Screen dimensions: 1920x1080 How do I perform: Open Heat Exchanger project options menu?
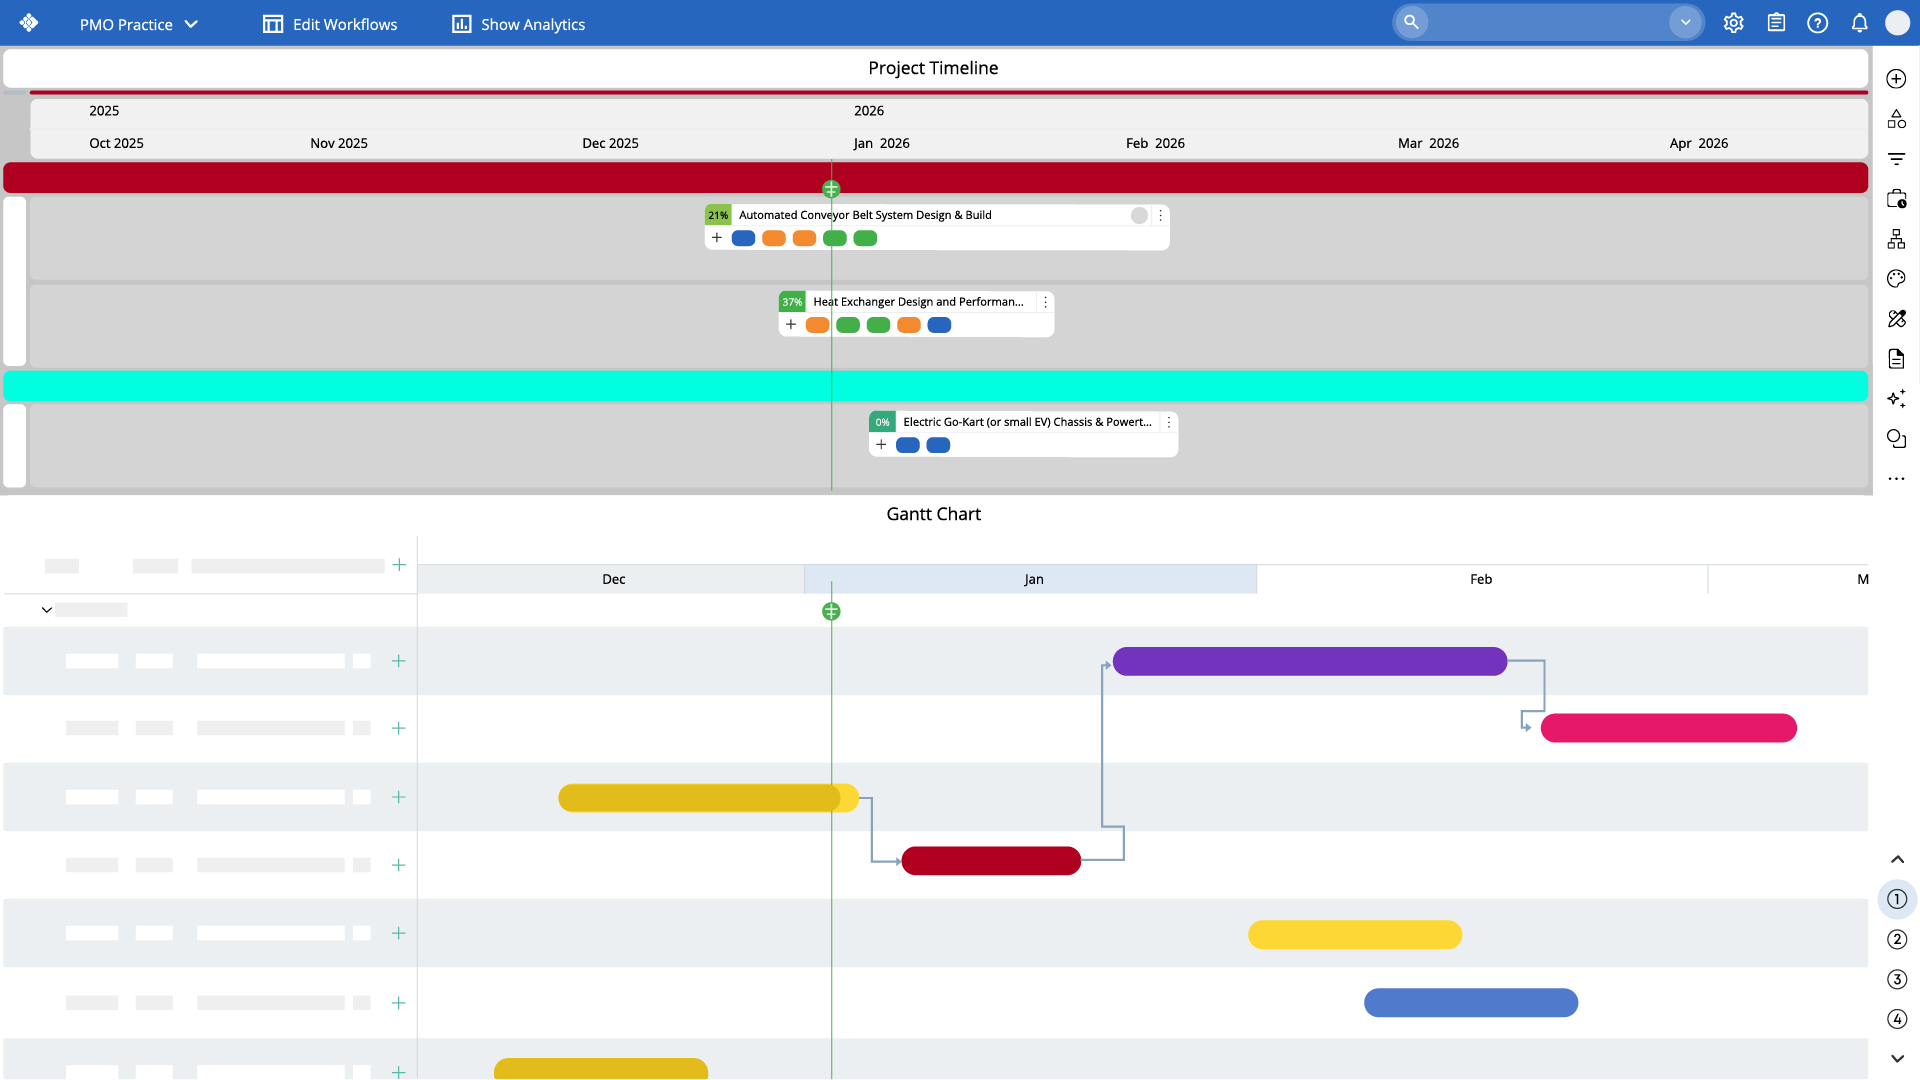[x=1045, y=302]
